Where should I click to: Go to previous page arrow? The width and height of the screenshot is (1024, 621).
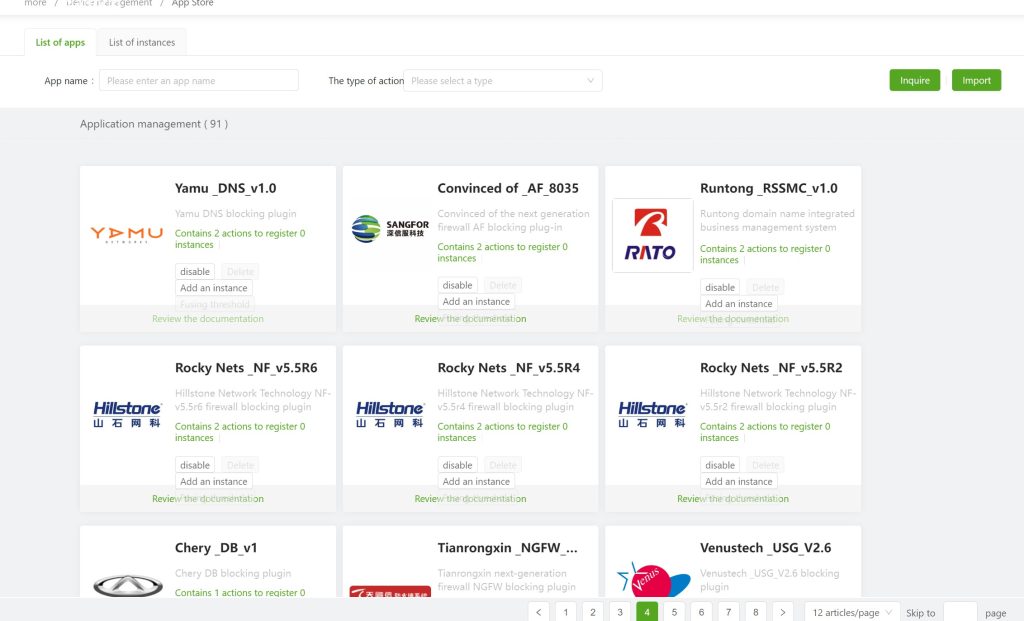538,612
